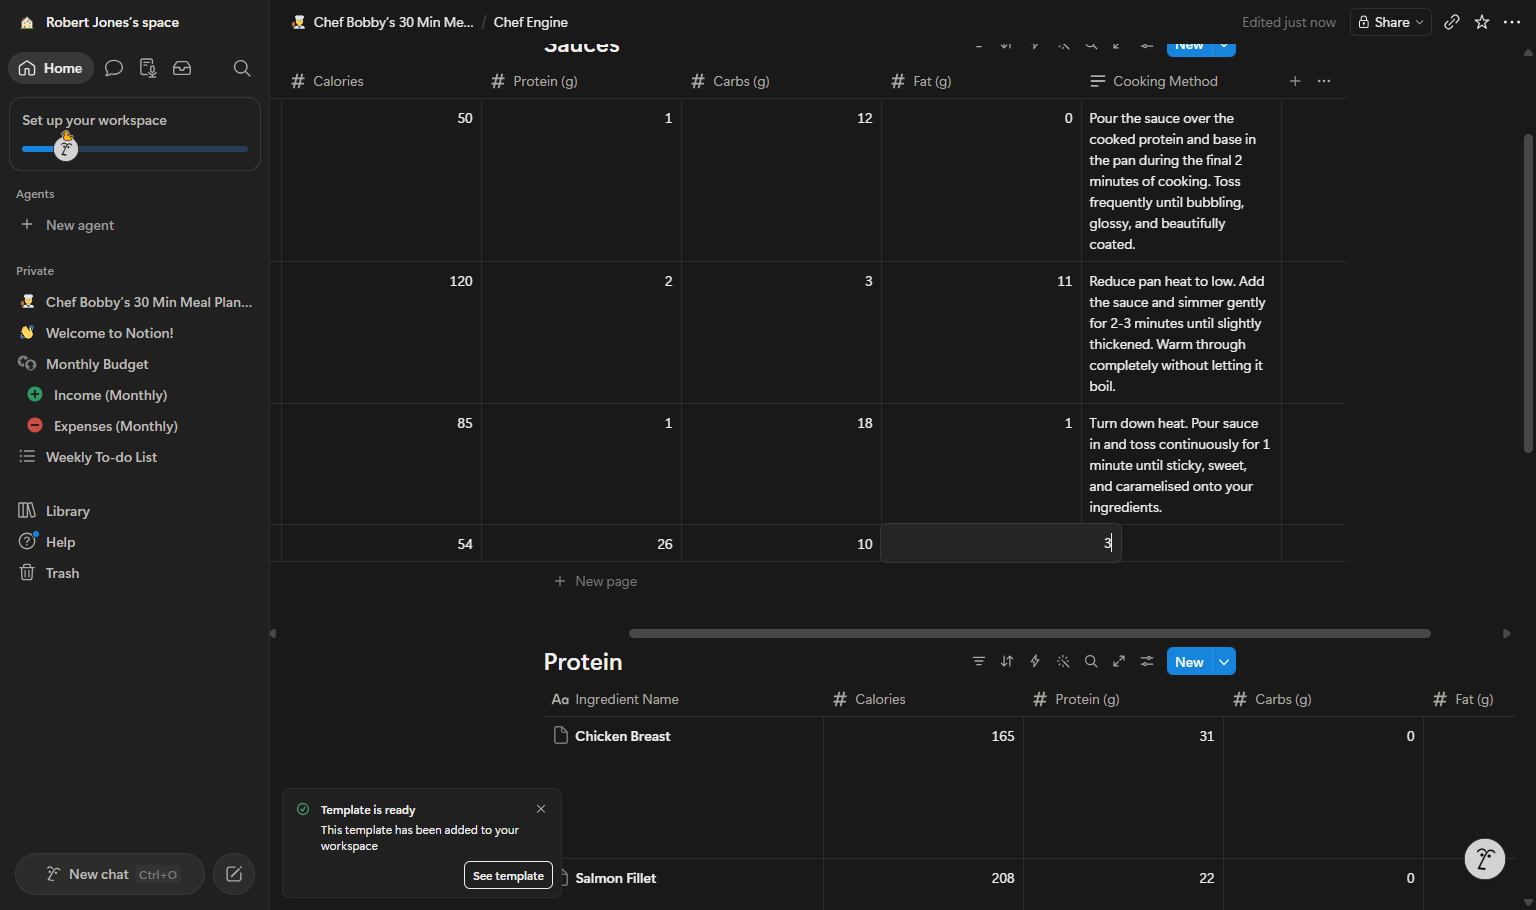Open the column options ellipsis beside plus
Viewport: 1536px width, 910px height.
point(1324,81)
